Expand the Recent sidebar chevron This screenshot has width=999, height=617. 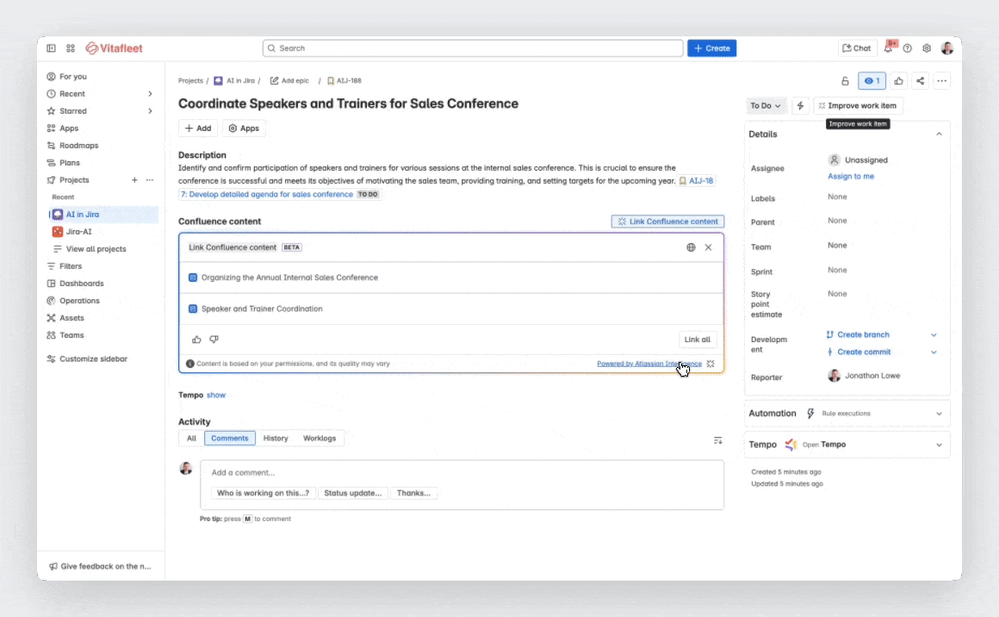tap(150, 94)
